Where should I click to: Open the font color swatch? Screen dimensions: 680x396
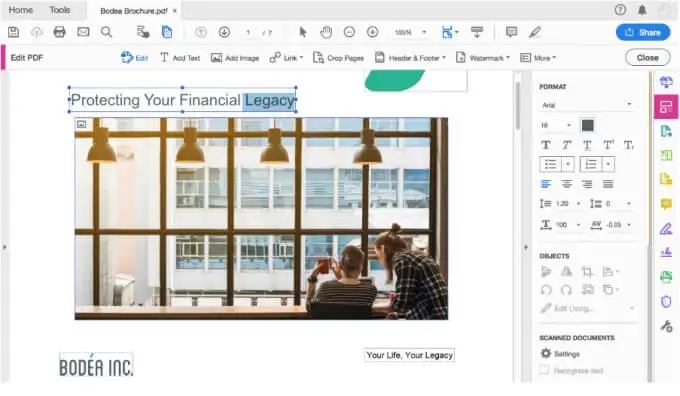[x=588, y=125]
